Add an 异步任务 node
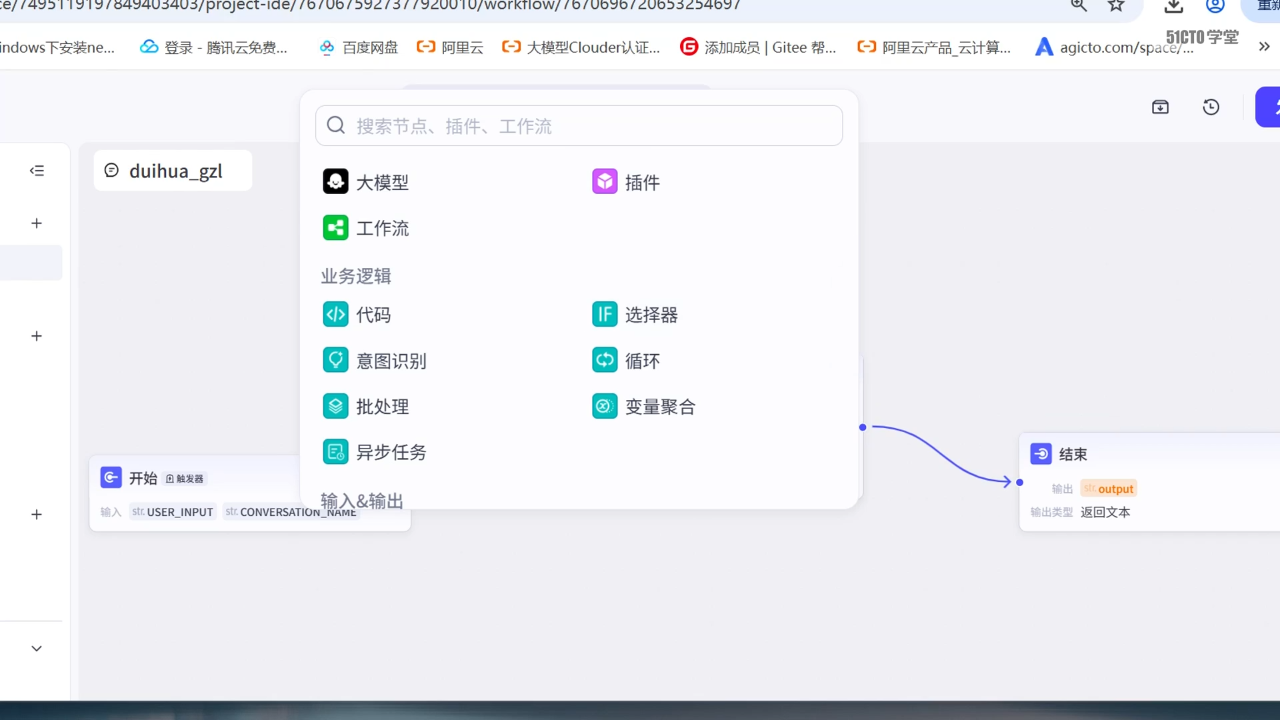 click(375, 452)
